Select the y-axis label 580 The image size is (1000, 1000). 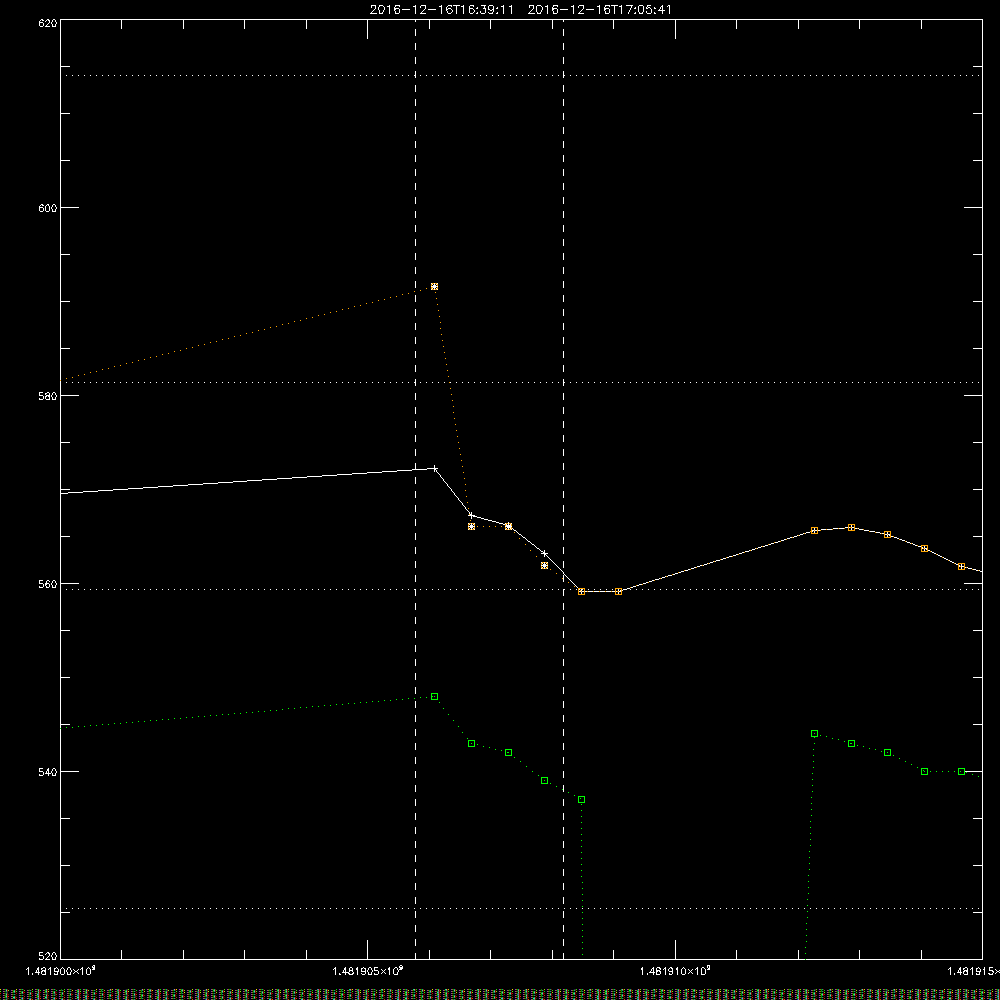click(48, 395)
